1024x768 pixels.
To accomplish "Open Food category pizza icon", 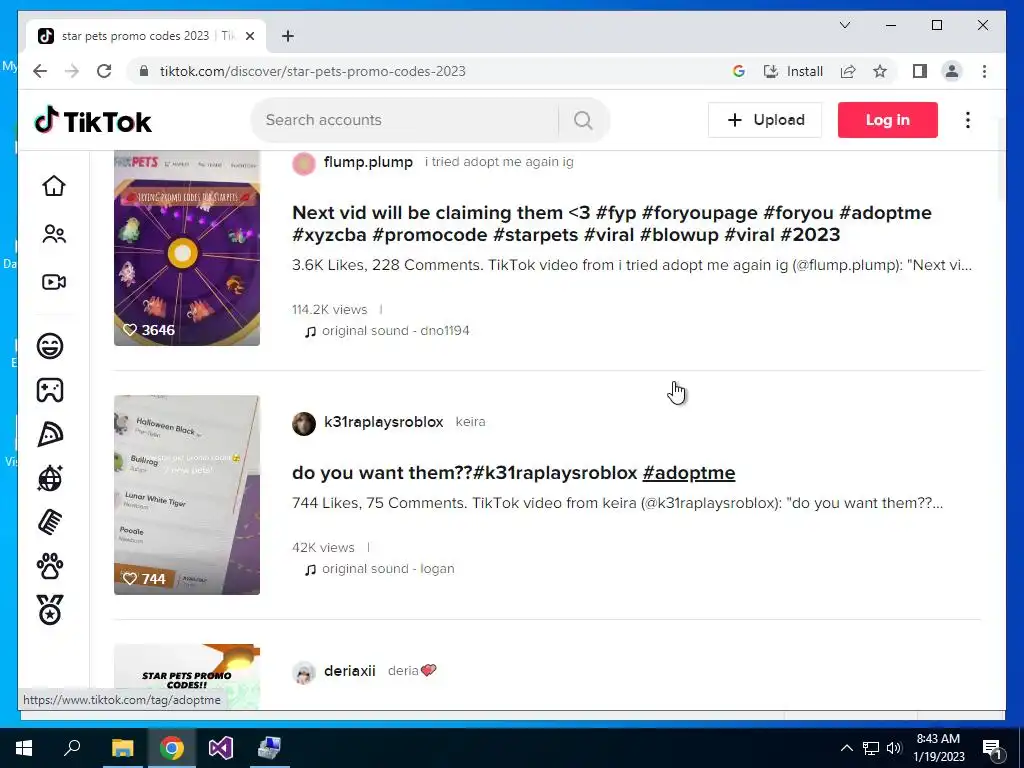I will point(50,434).
